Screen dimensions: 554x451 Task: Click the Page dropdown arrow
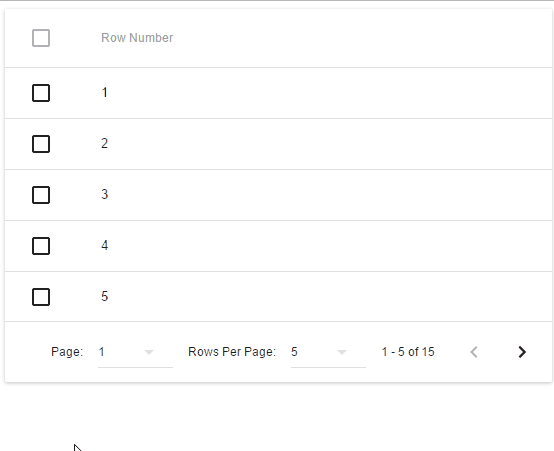click(x=149, y=352)
